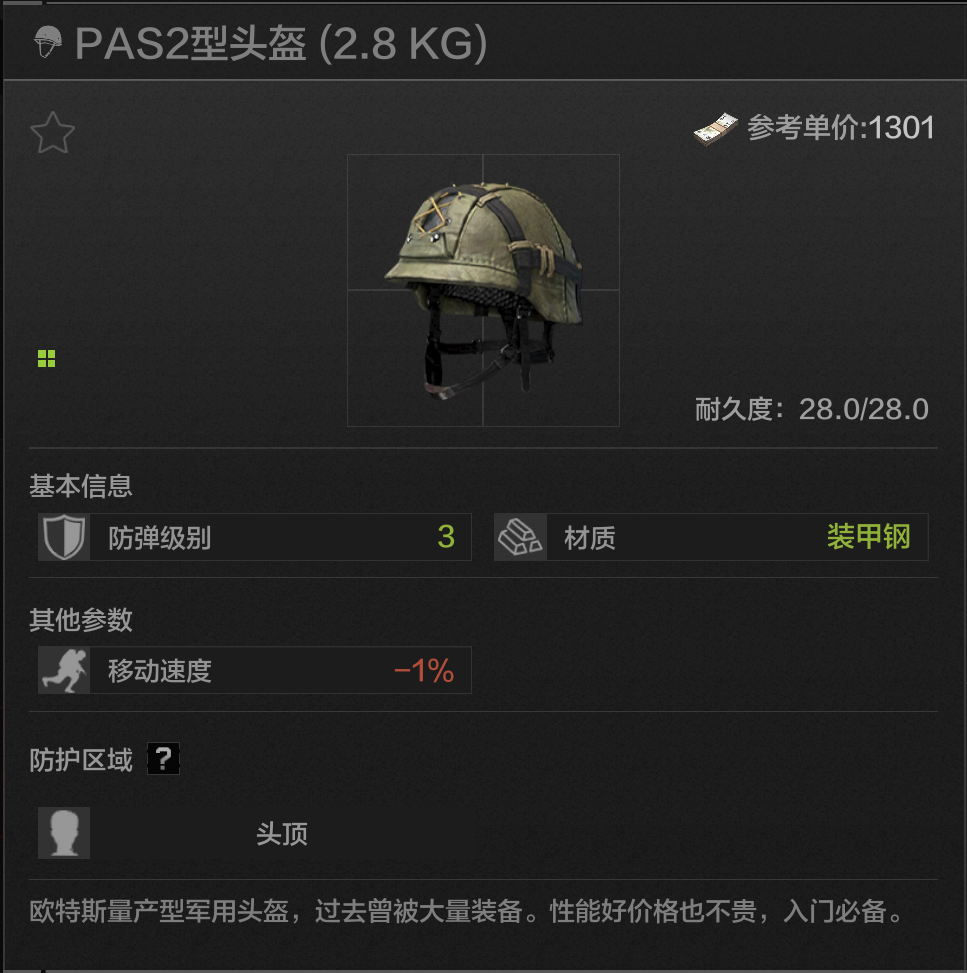Toggle the favorite star icon

coord(53,133)
